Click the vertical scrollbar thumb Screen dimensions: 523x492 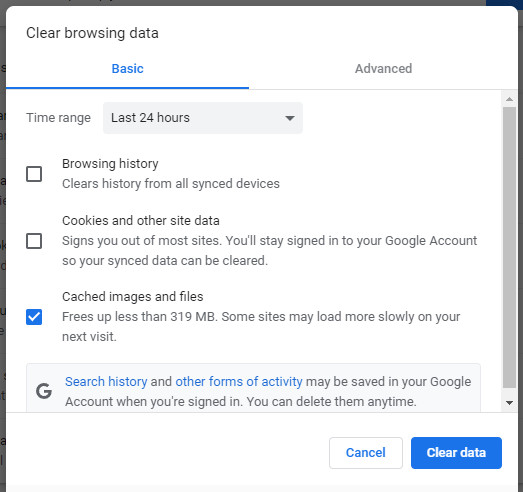[509, 248]
